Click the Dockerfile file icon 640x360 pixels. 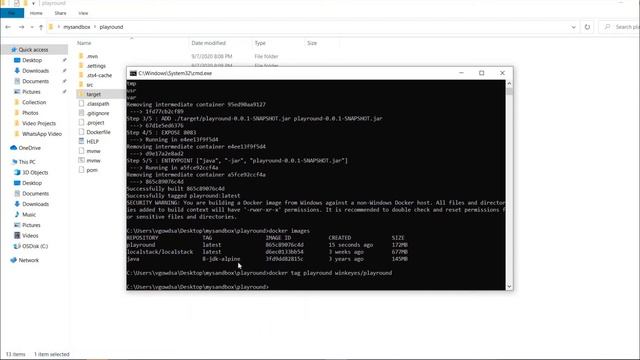point(81,132)
